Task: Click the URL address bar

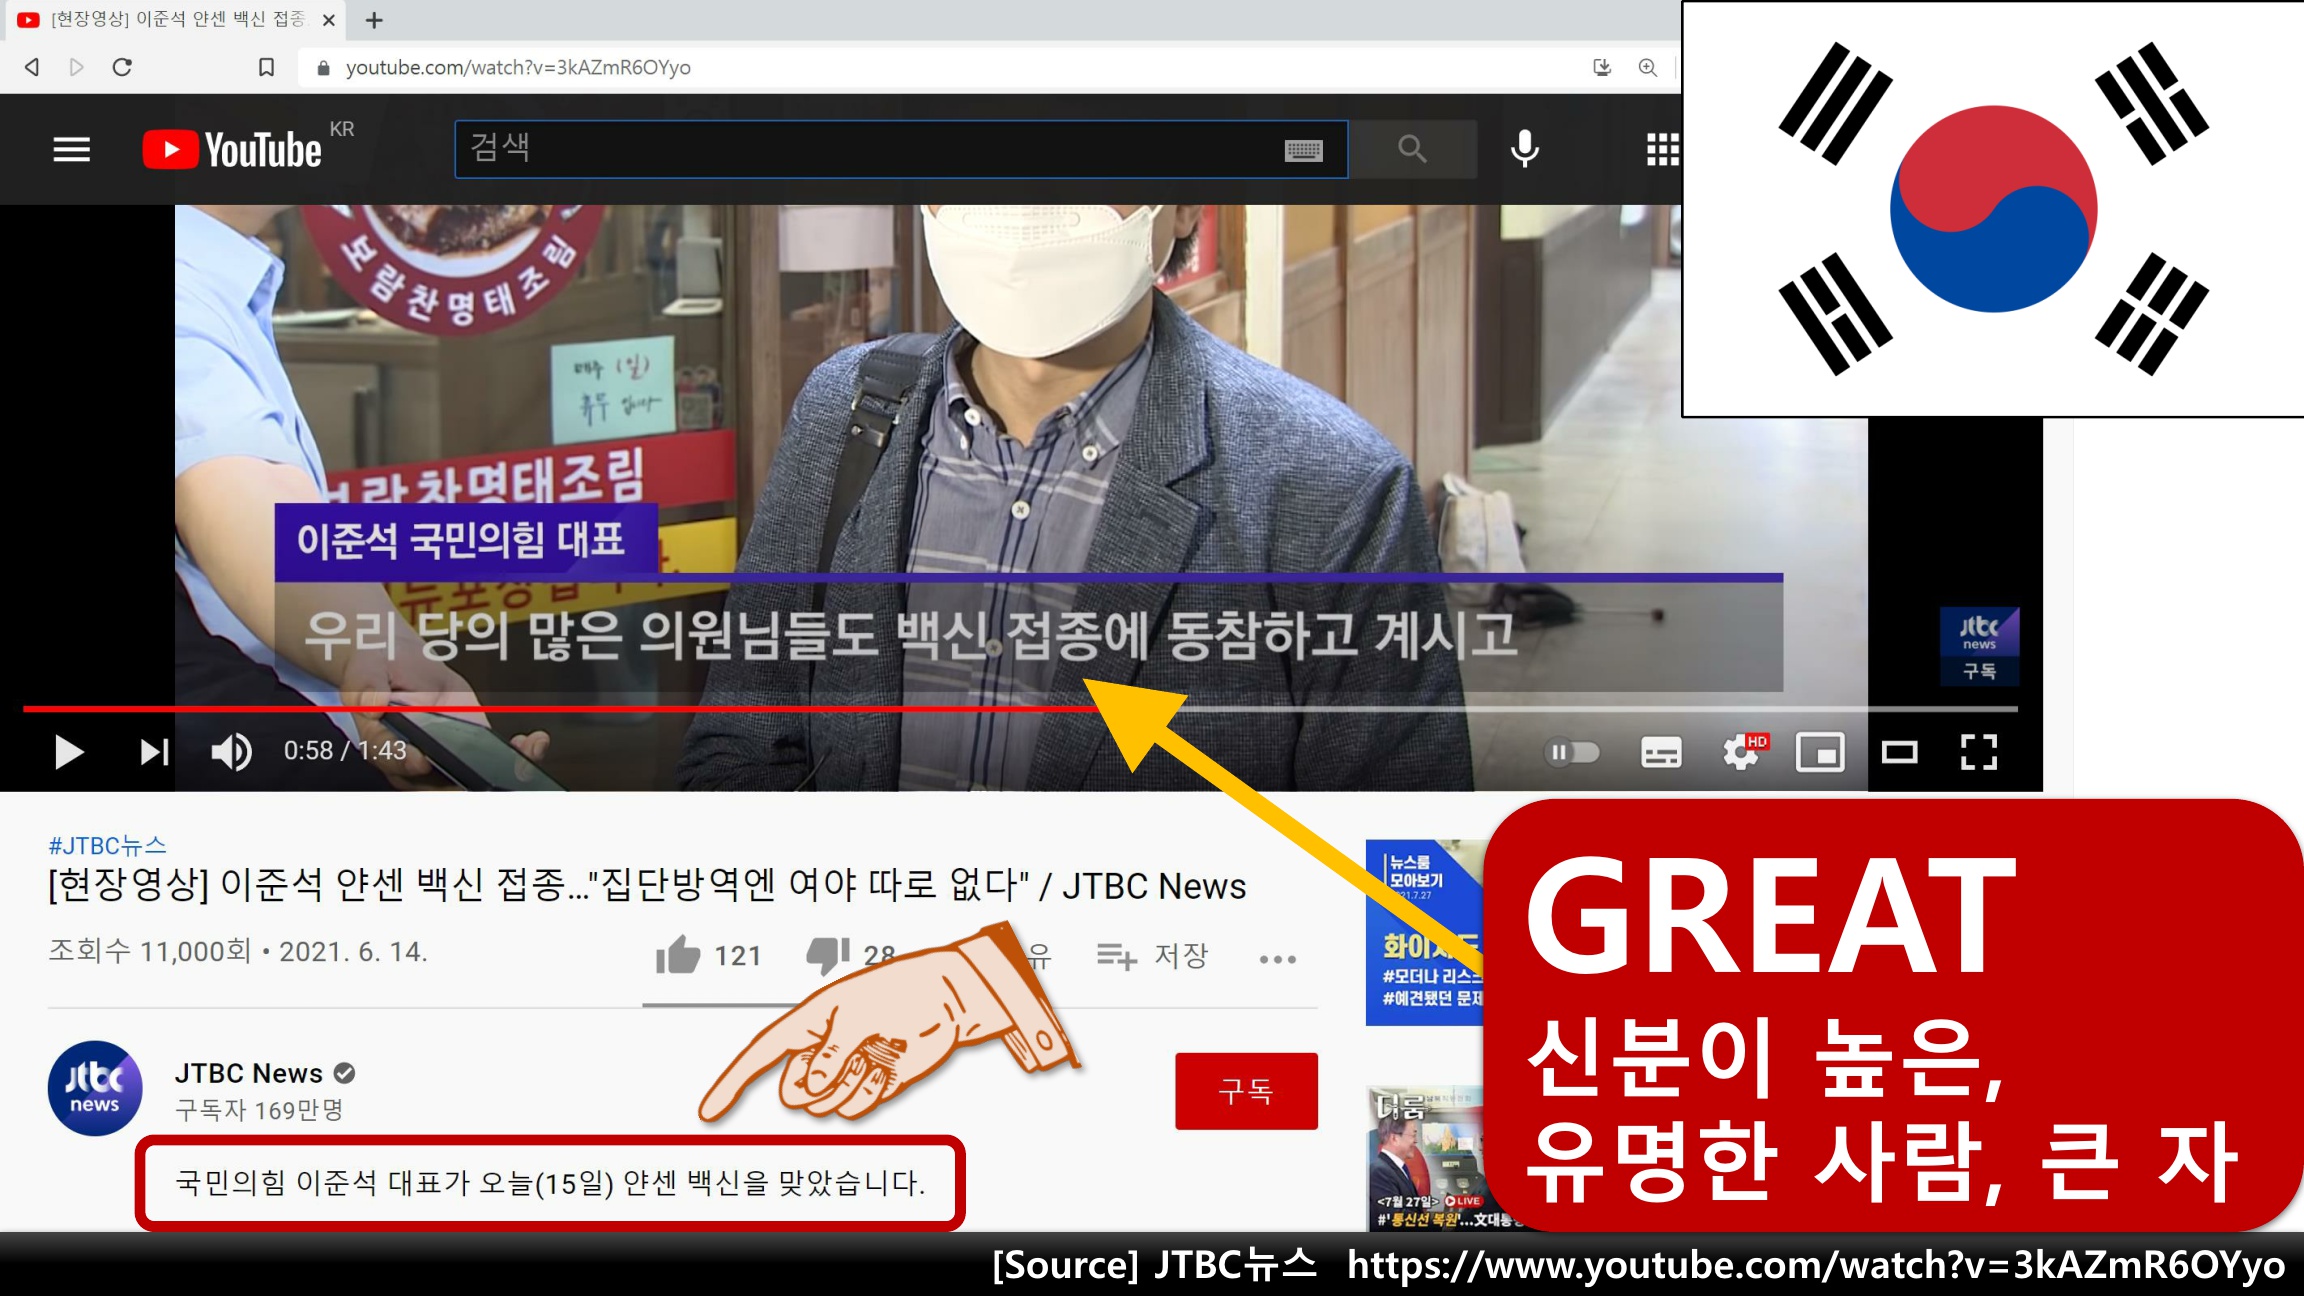Action: (x=940, y=67)
